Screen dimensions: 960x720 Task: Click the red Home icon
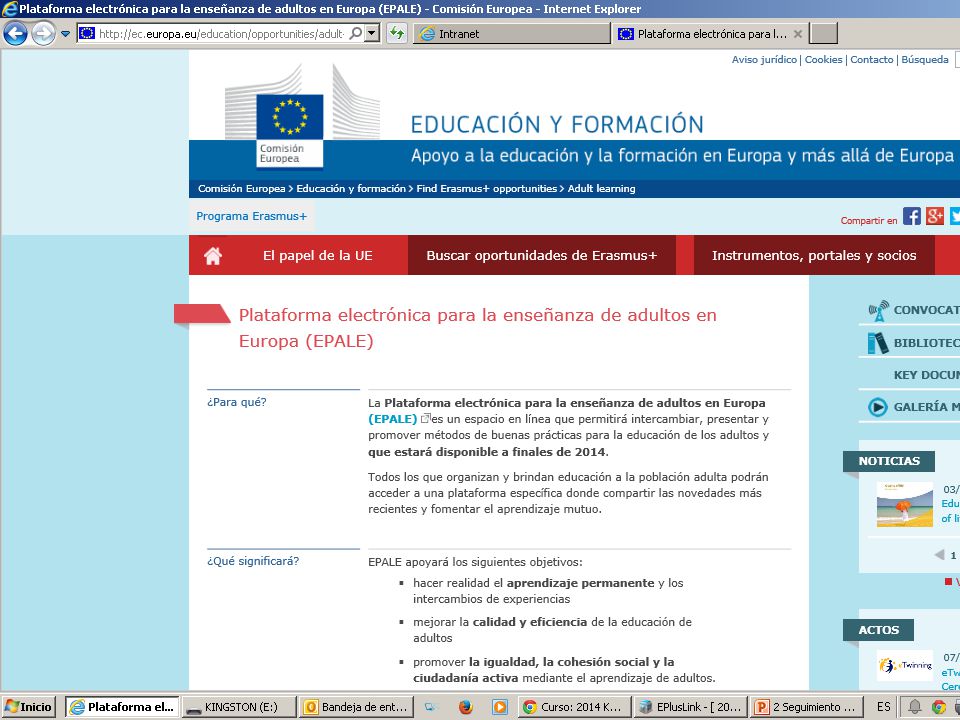pyautogui.click(x=212, y=255)
